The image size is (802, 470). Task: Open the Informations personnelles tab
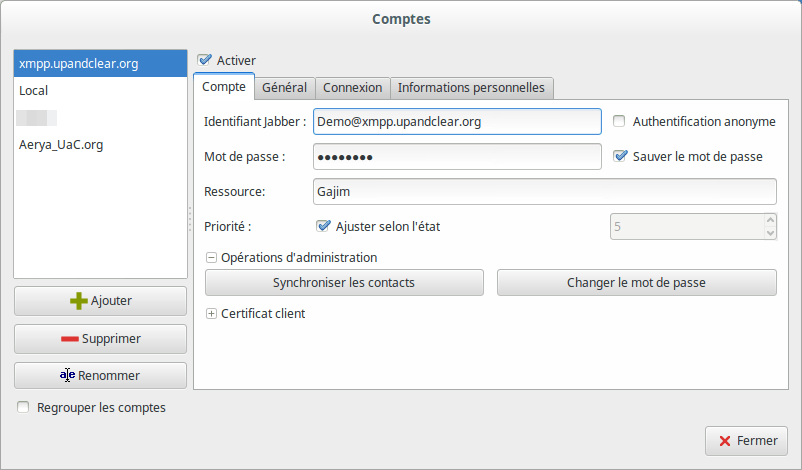coord(471,88)
